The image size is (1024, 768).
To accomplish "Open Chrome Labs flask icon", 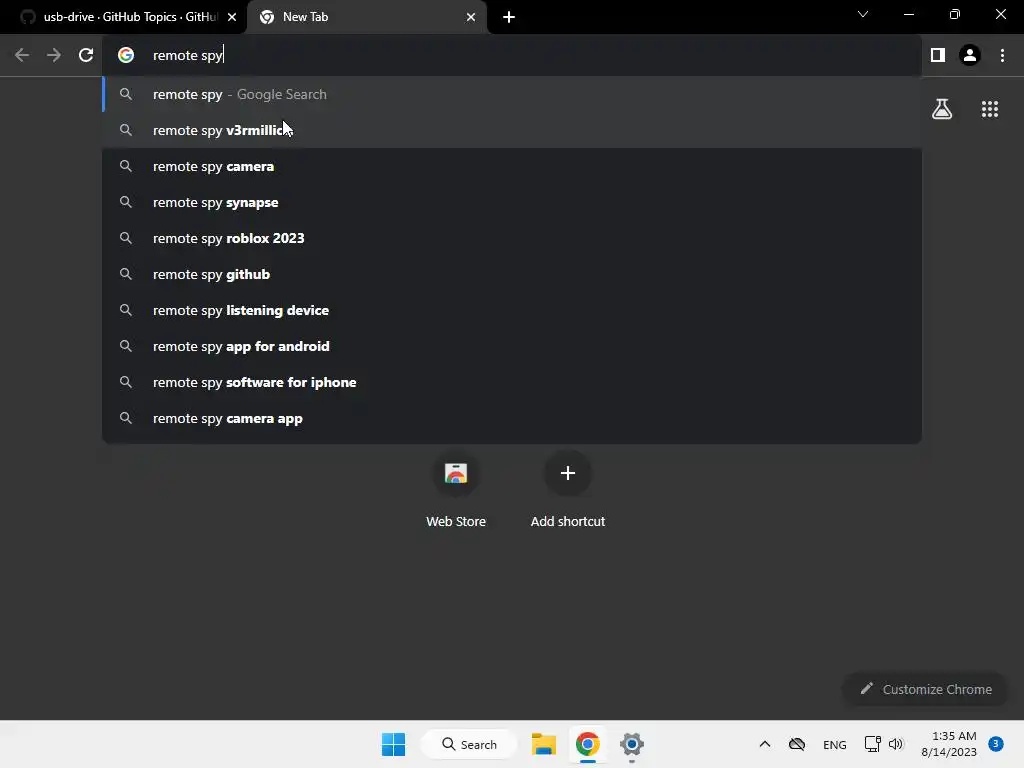I will (x=942, y=109).
